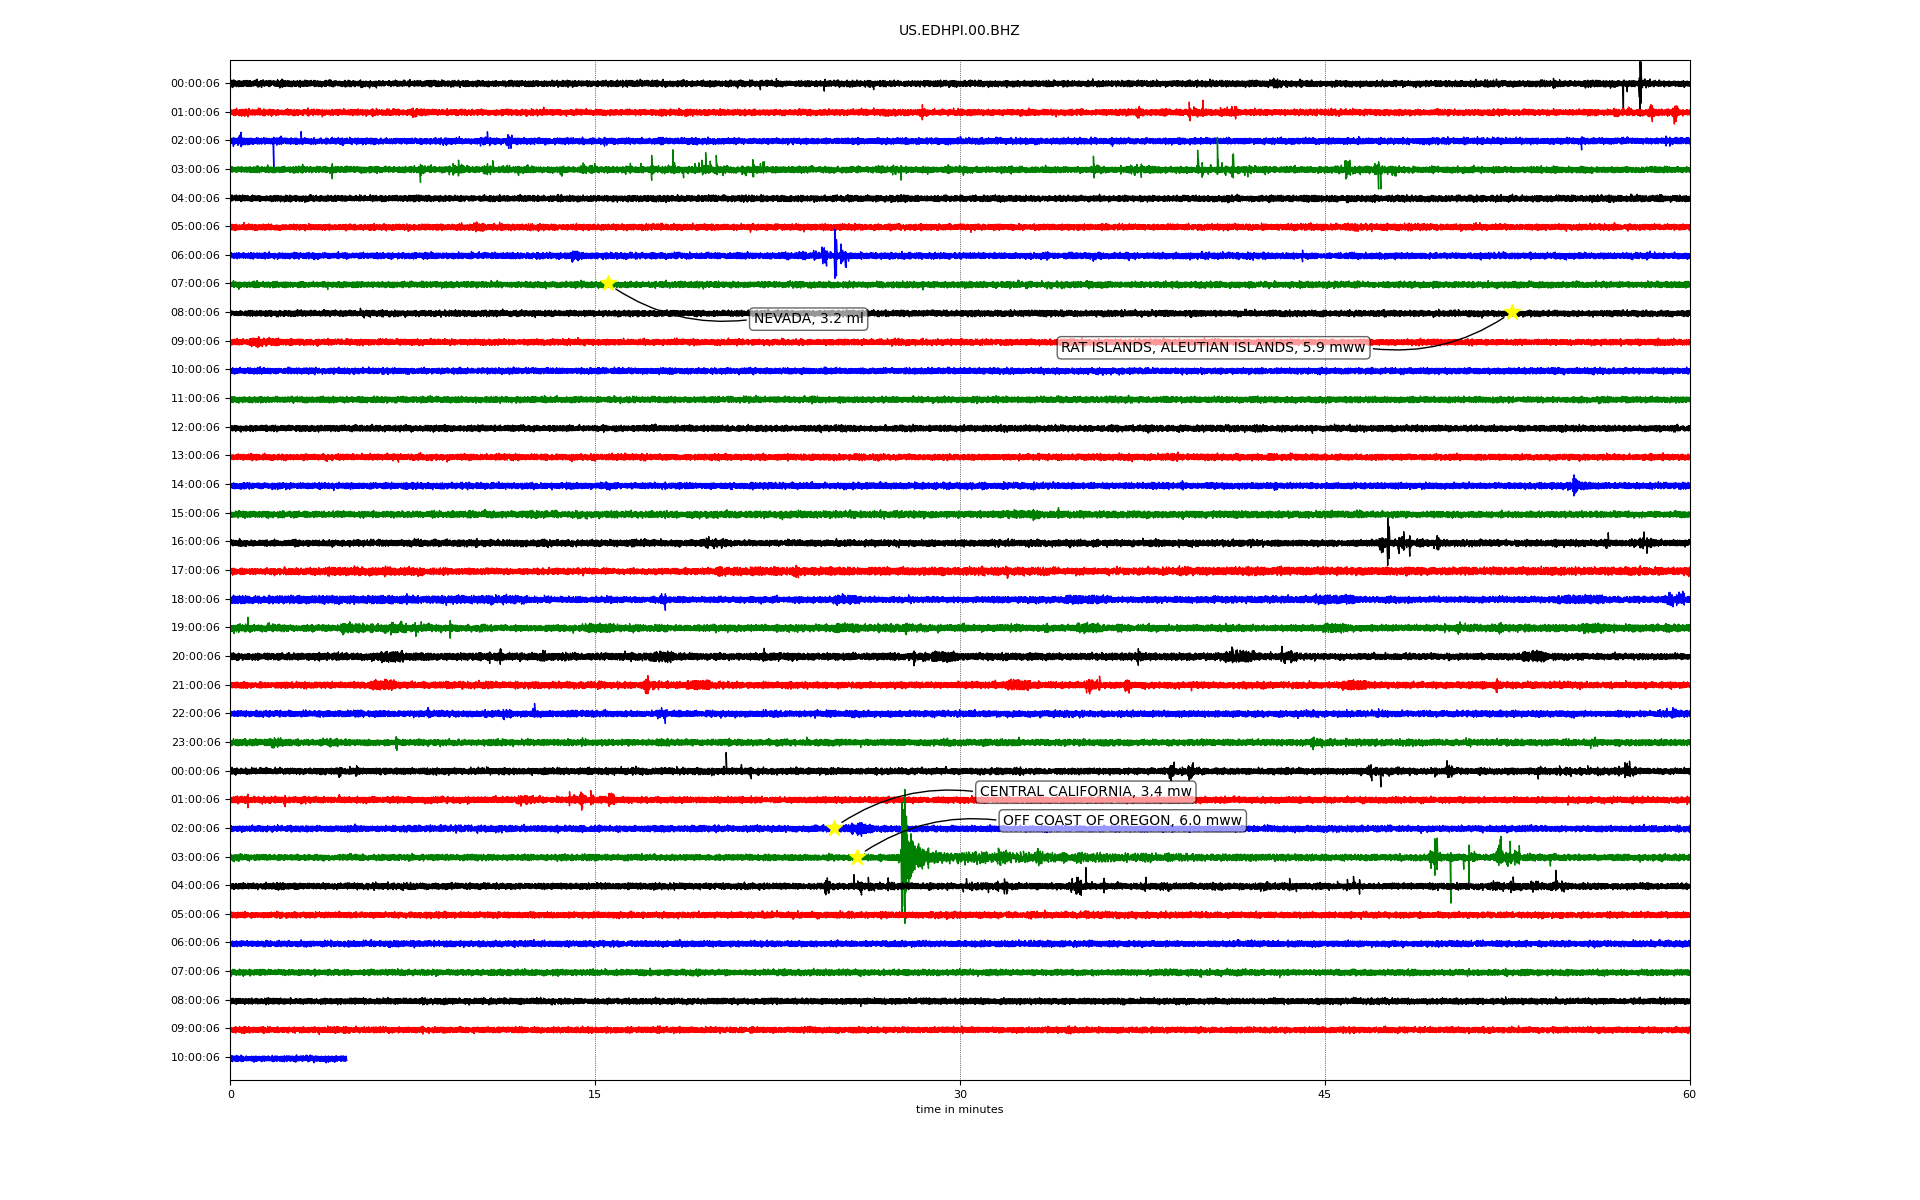Screen dimensions: 1920x1200
Task: Click the blue spike on the 06:00:06 trace
Action: tap(835, 255)
